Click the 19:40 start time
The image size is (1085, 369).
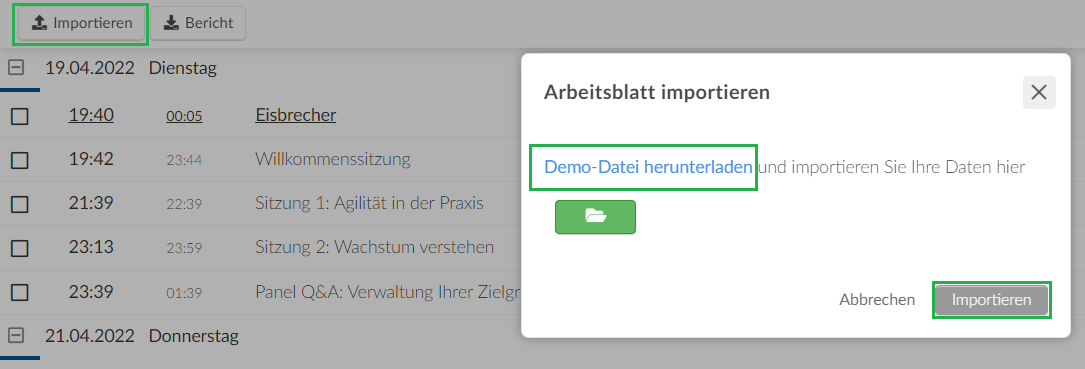(x=91, y=115)
